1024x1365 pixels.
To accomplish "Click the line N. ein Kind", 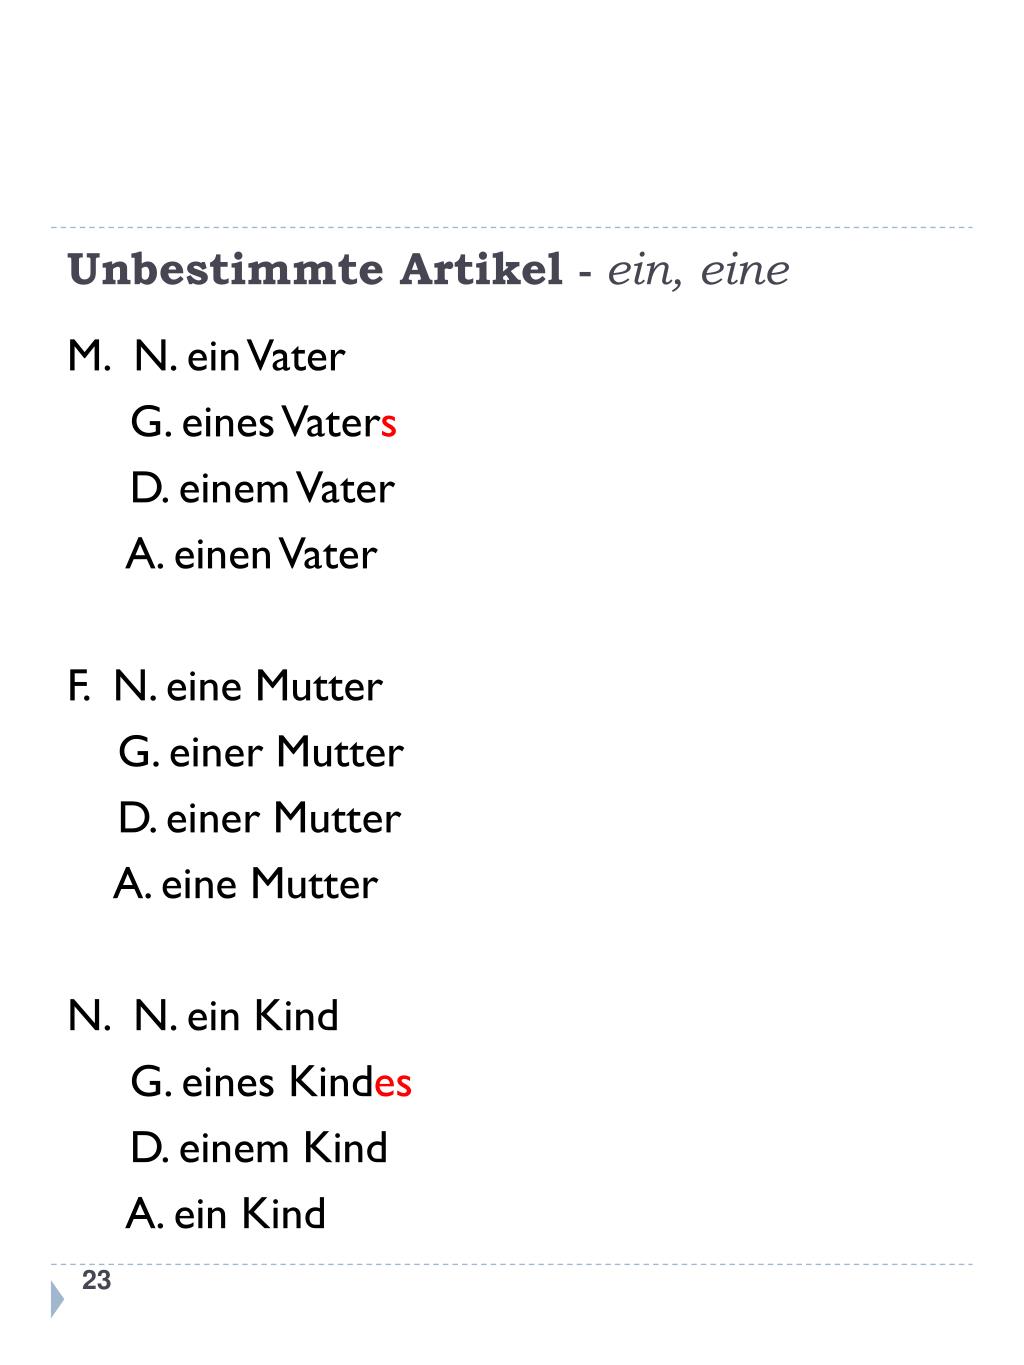I will click(237, 1016).
